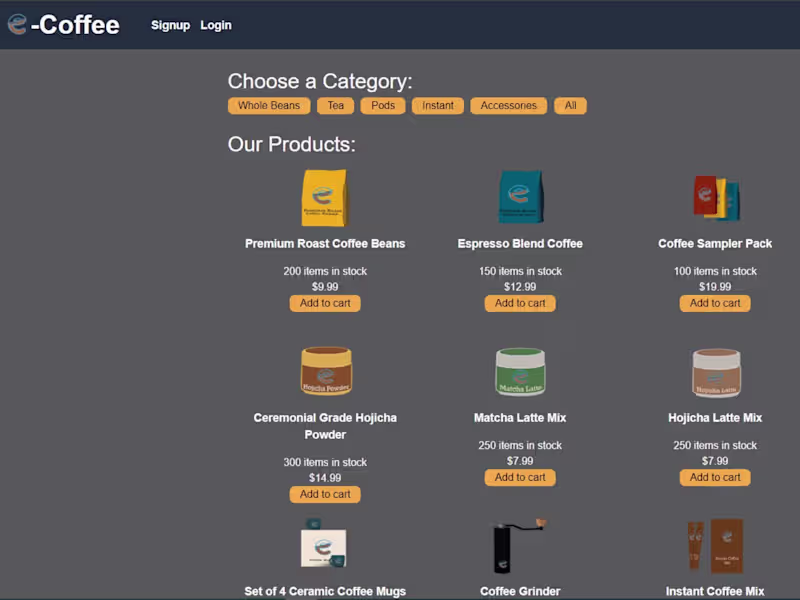Image resolution: width=800 pixels, height=600 pixels.
Task: Click the $12.99 price text
Action: 520,287
